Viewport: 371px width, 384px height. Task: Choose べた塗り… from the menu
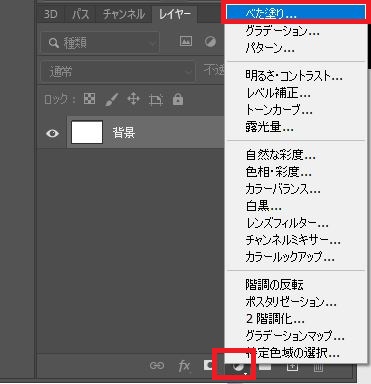[296, 14]
